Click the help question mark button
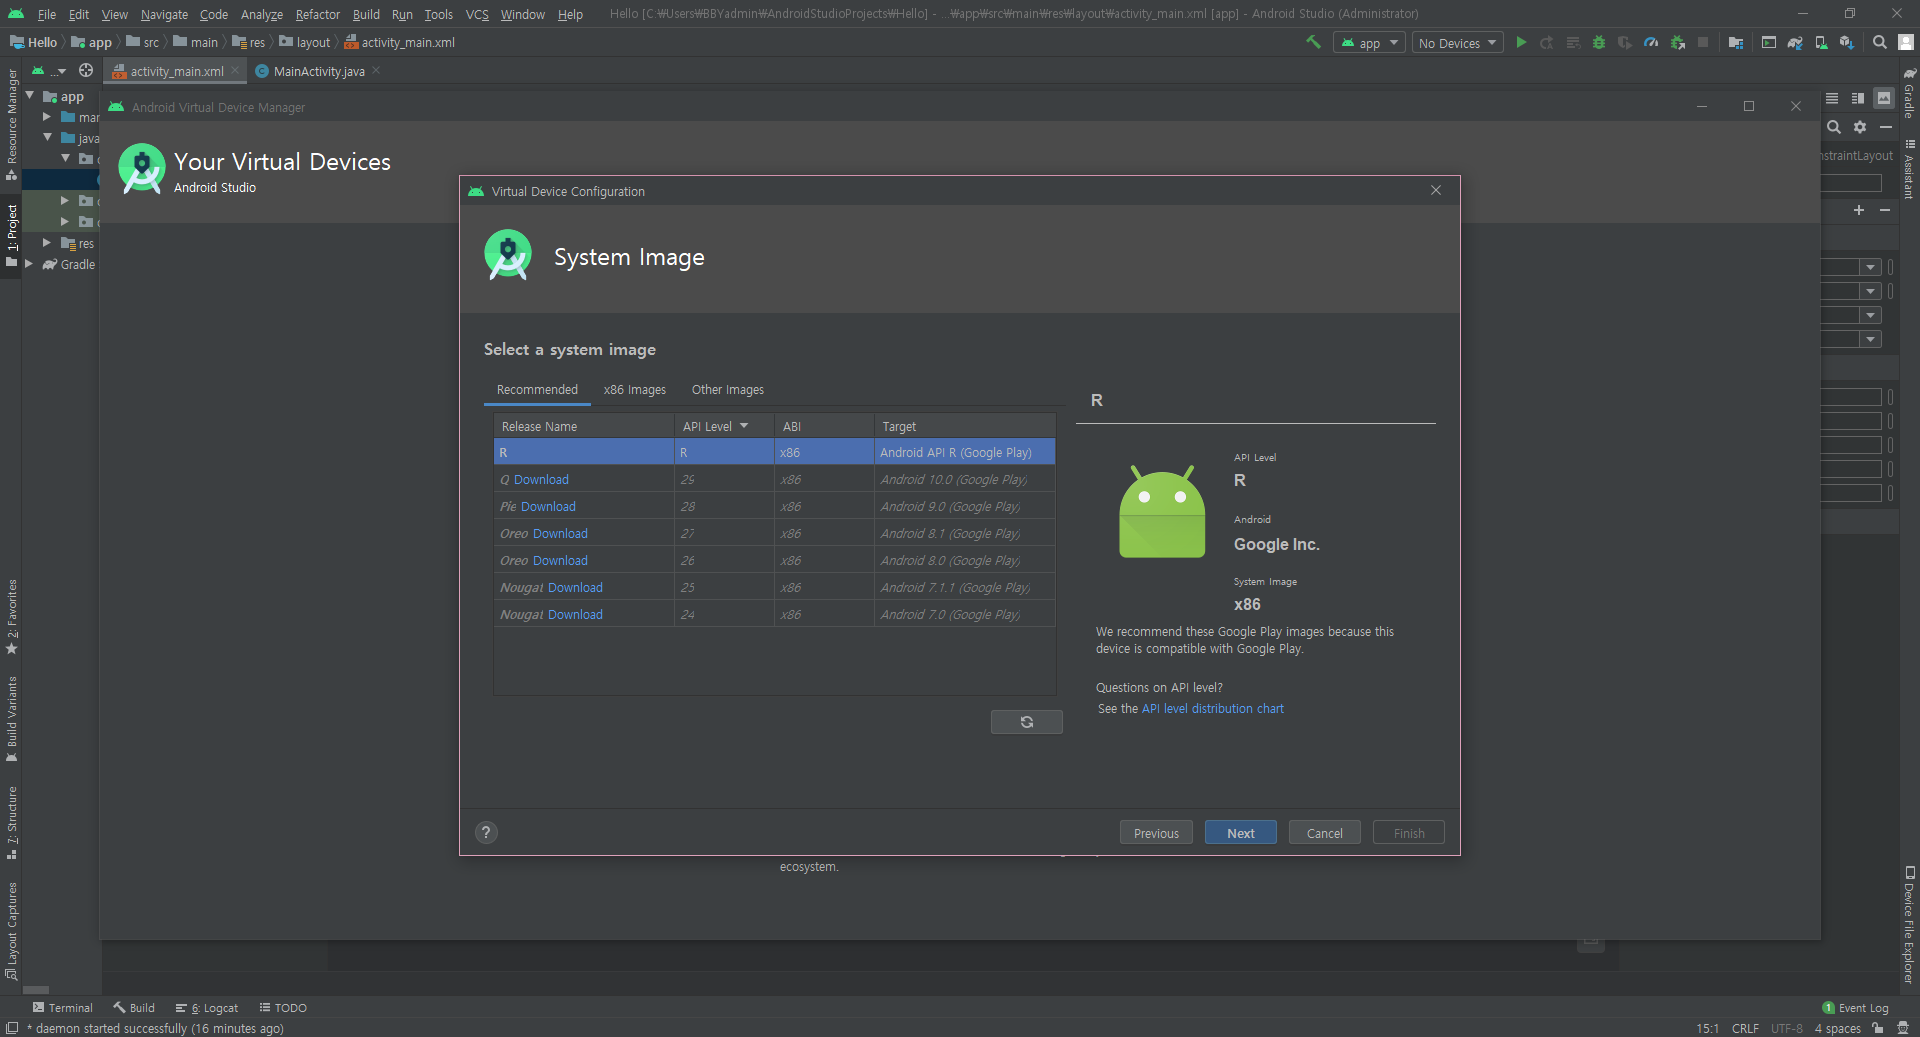 486,832
